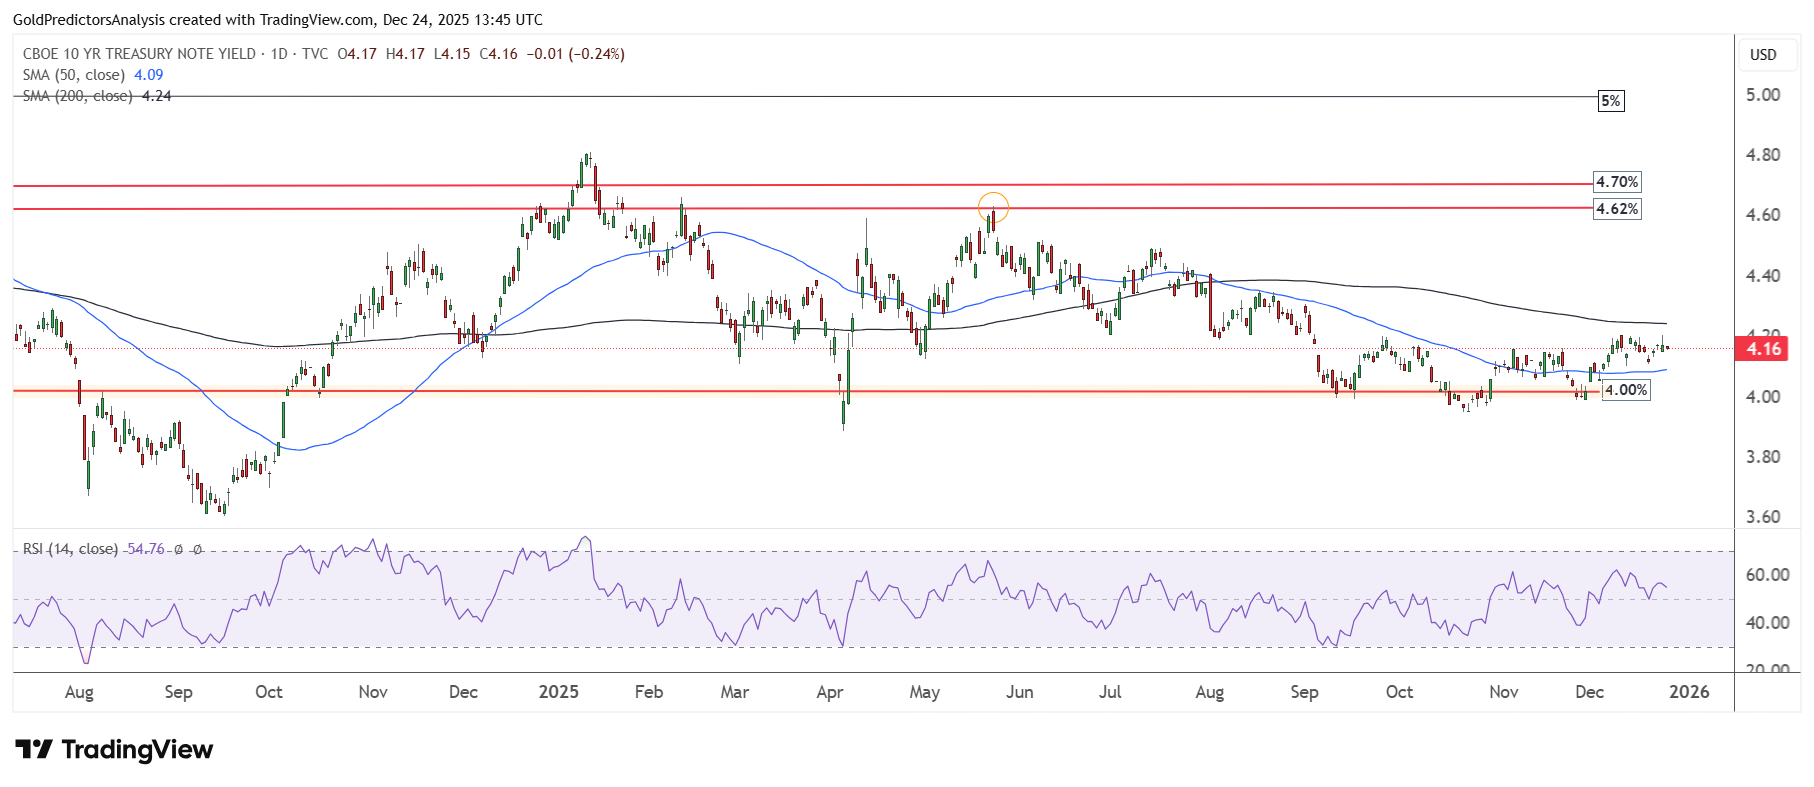Click the 4.60 price axis label
The image size is (1814, 787).
tap(1763, 215)
